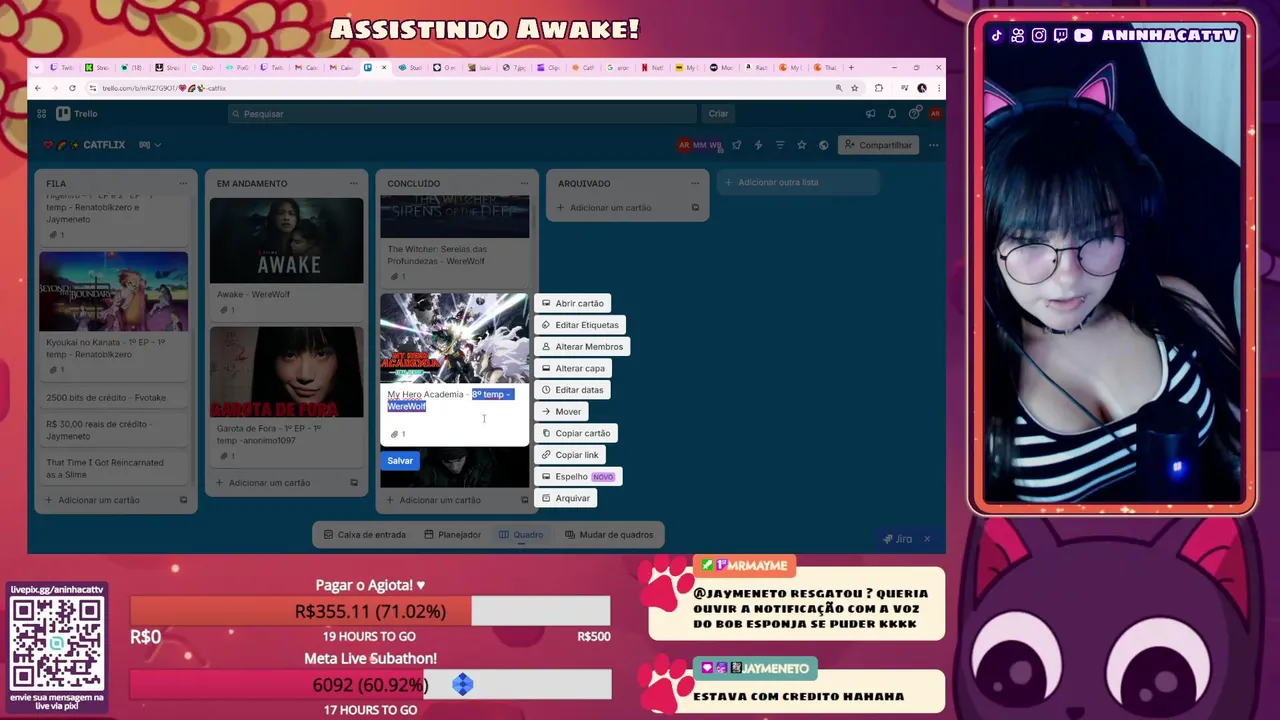Viewport: 1280px width, 720px height.
Task: Click Copiar link option
Action: 569,455
